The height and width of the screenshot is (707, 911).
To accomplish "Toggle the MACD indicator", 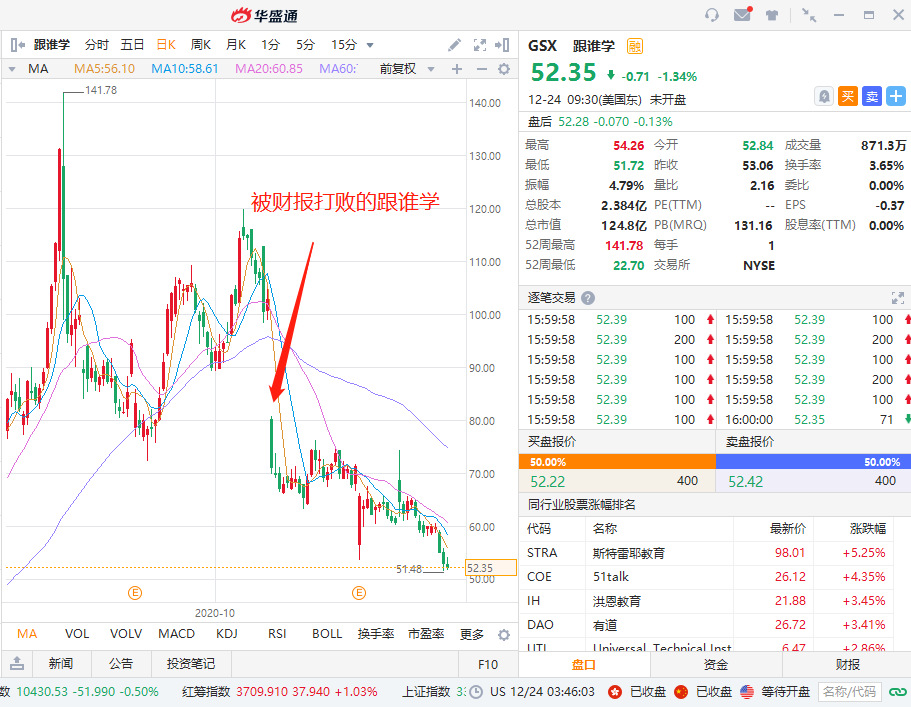I will 177,634.
